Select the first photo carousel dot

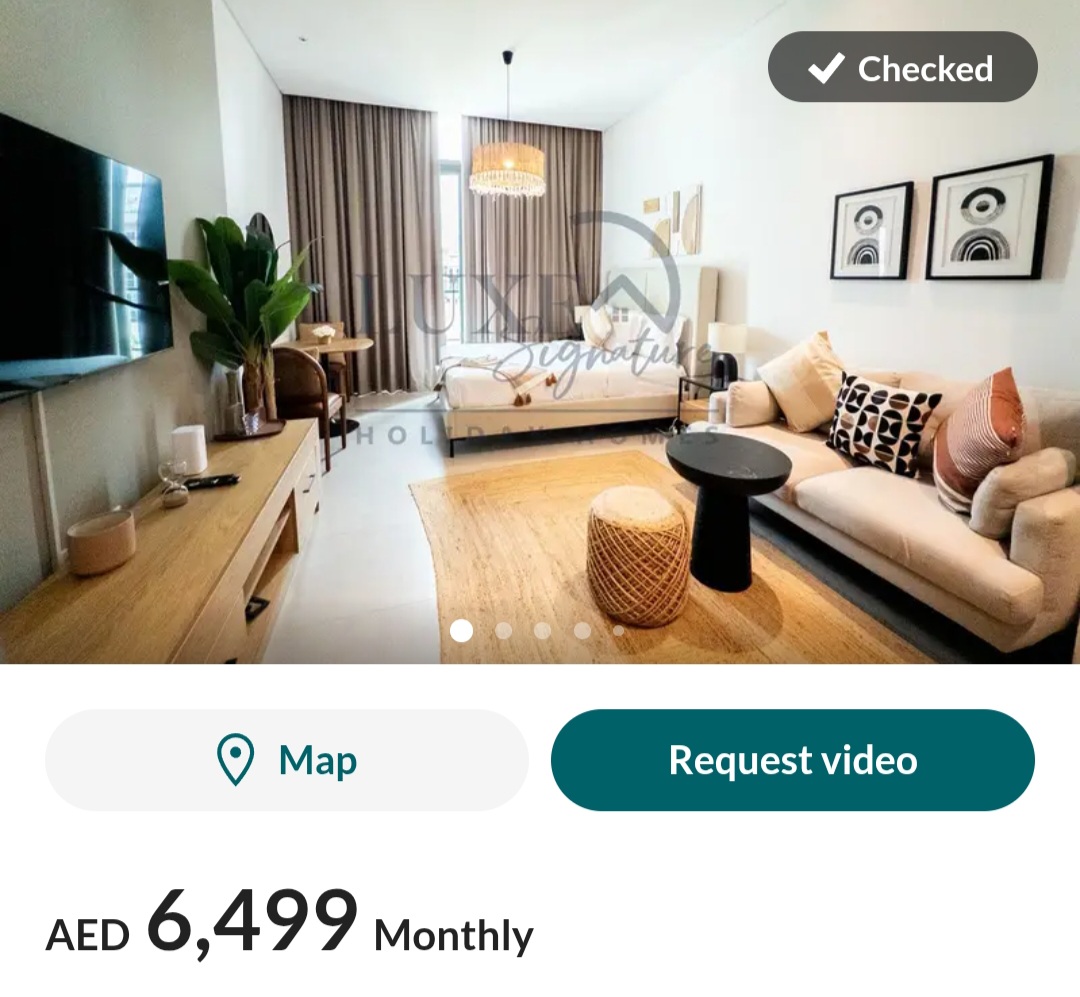461,630
